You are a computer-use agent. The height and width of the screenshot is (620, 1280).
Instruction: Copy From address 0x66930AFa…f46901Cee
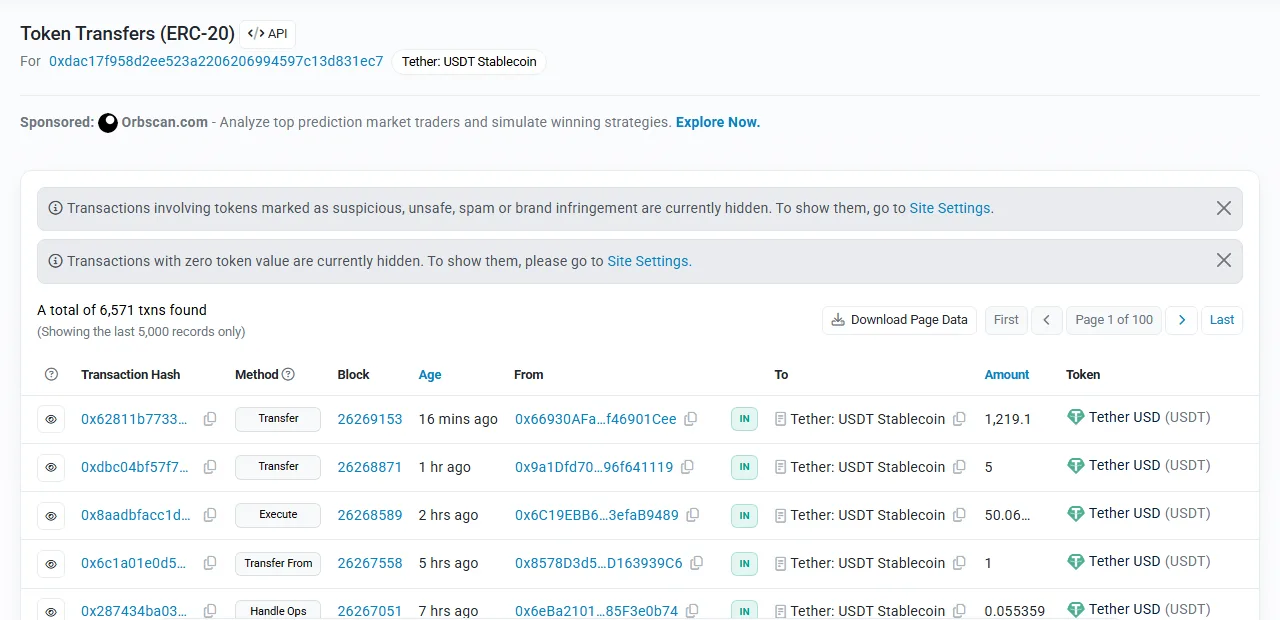point(691,419)
